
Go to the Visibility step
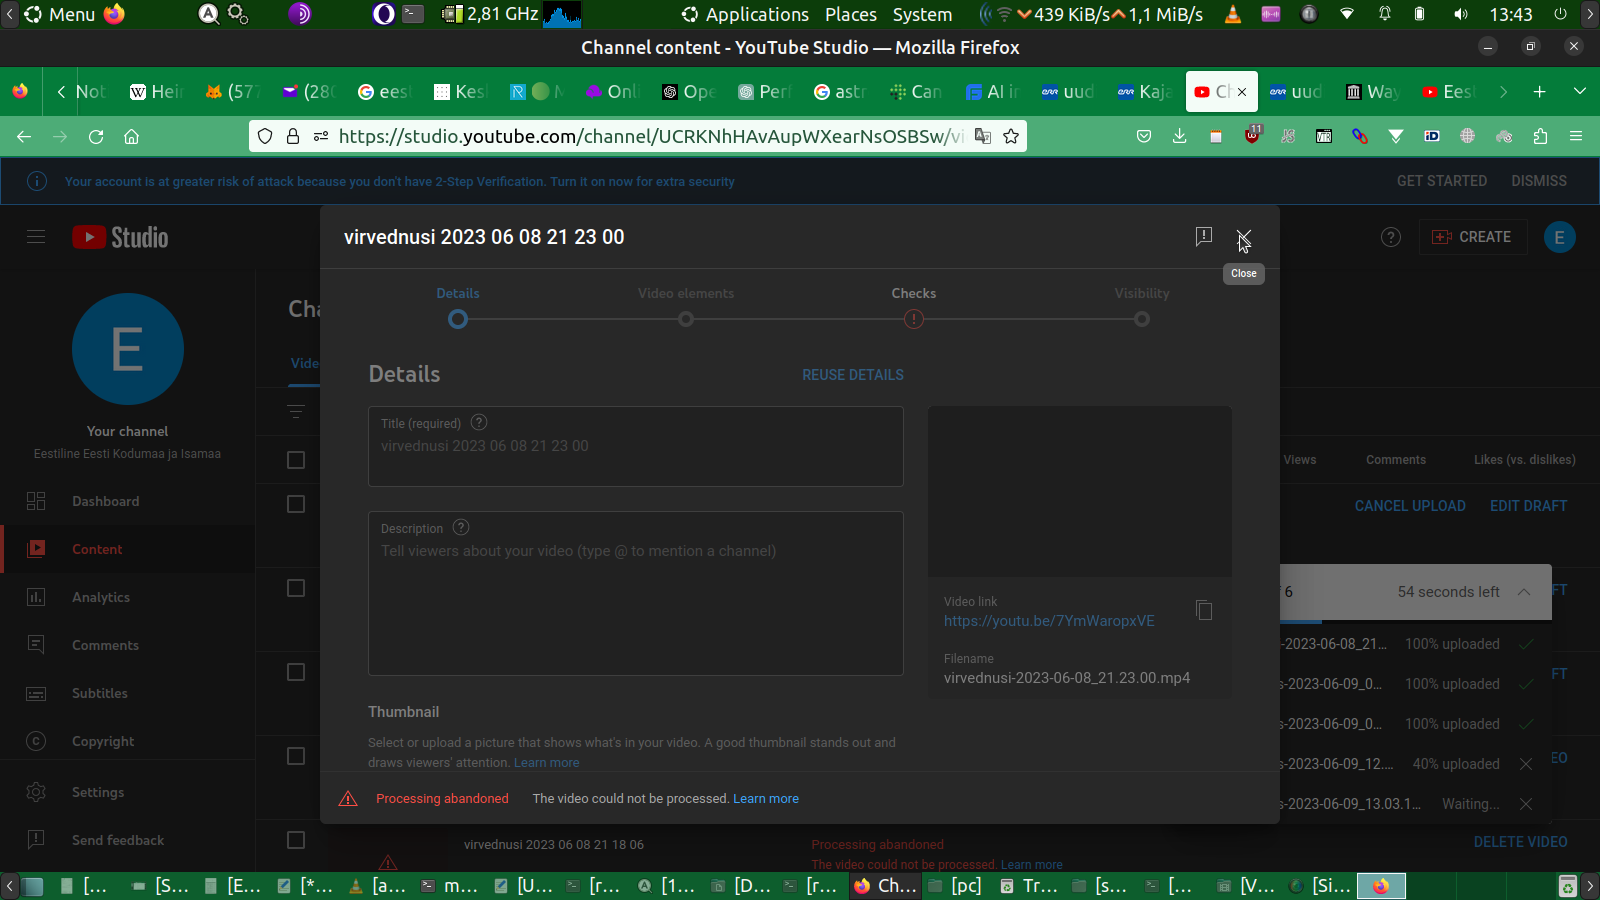[x=1142, y=307]
